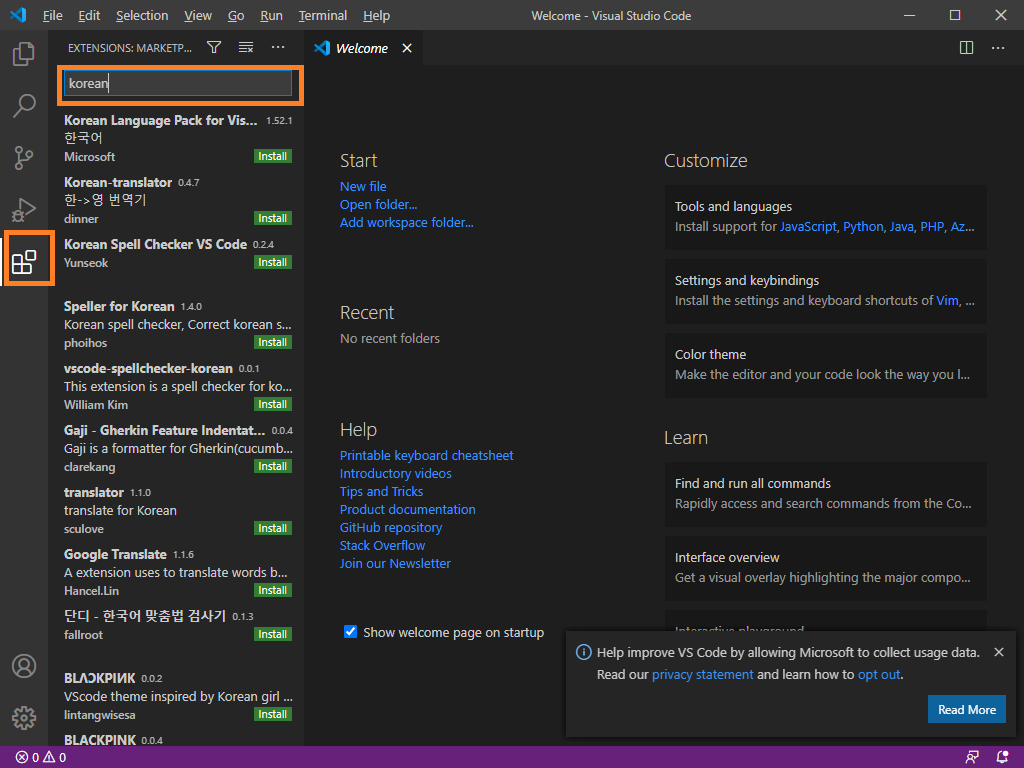The width and height of the screenshot is (1024, 768).
Task: Open the View menu
Action: coord(197,15)
